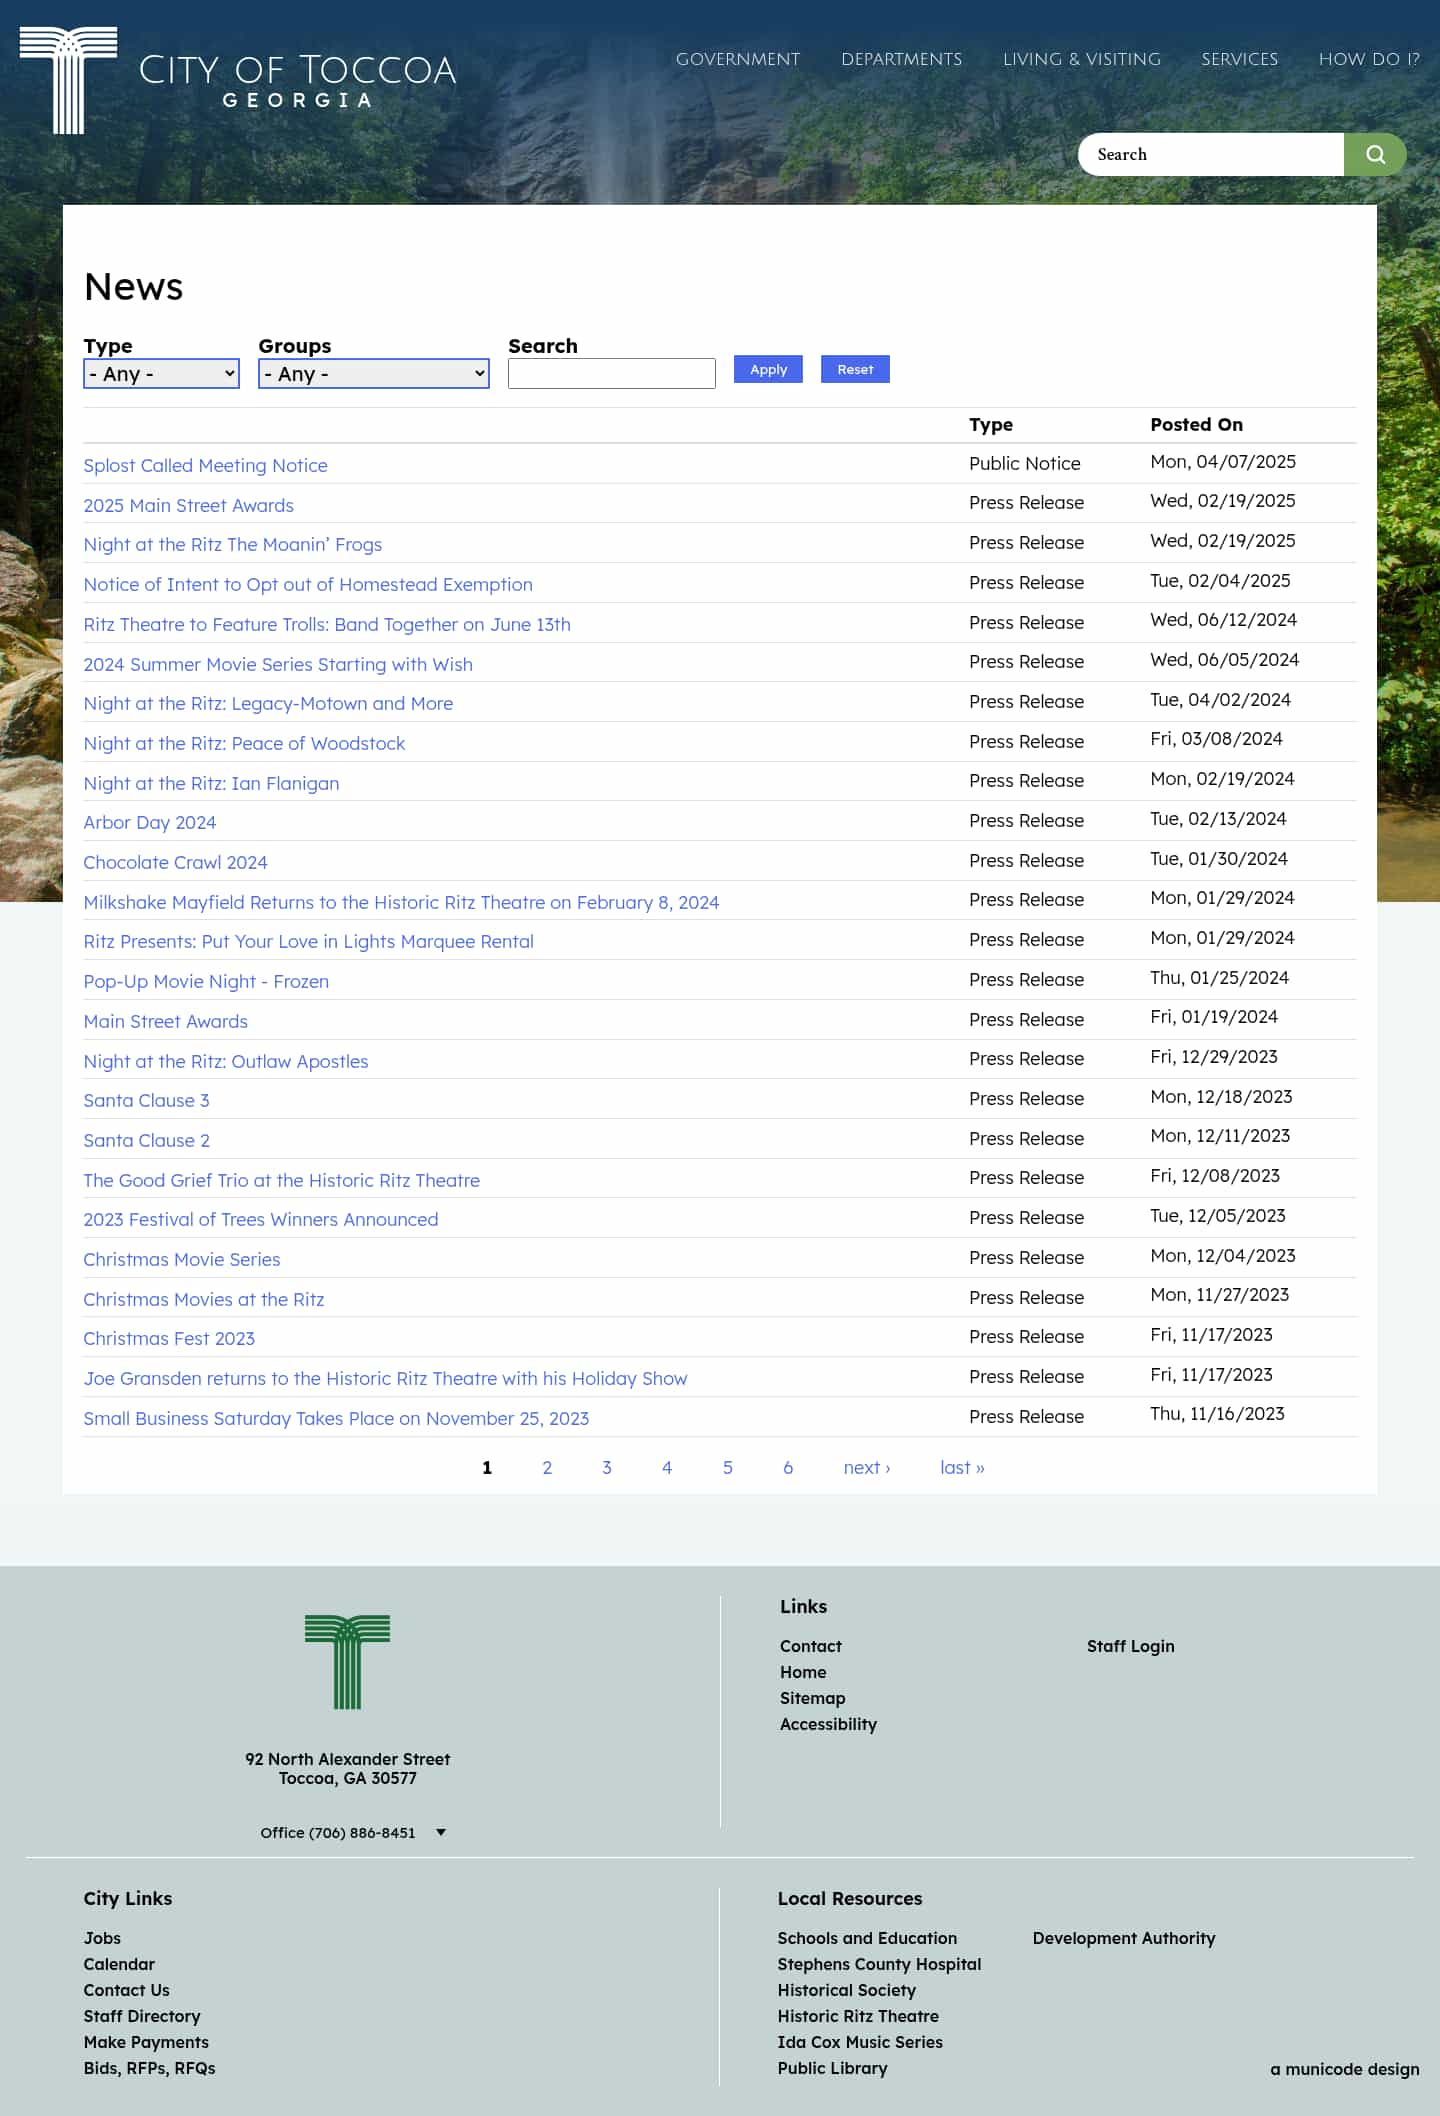Click the green magnifying glass search button
Viewport: 1440px width, 2116px height.
1375,154
